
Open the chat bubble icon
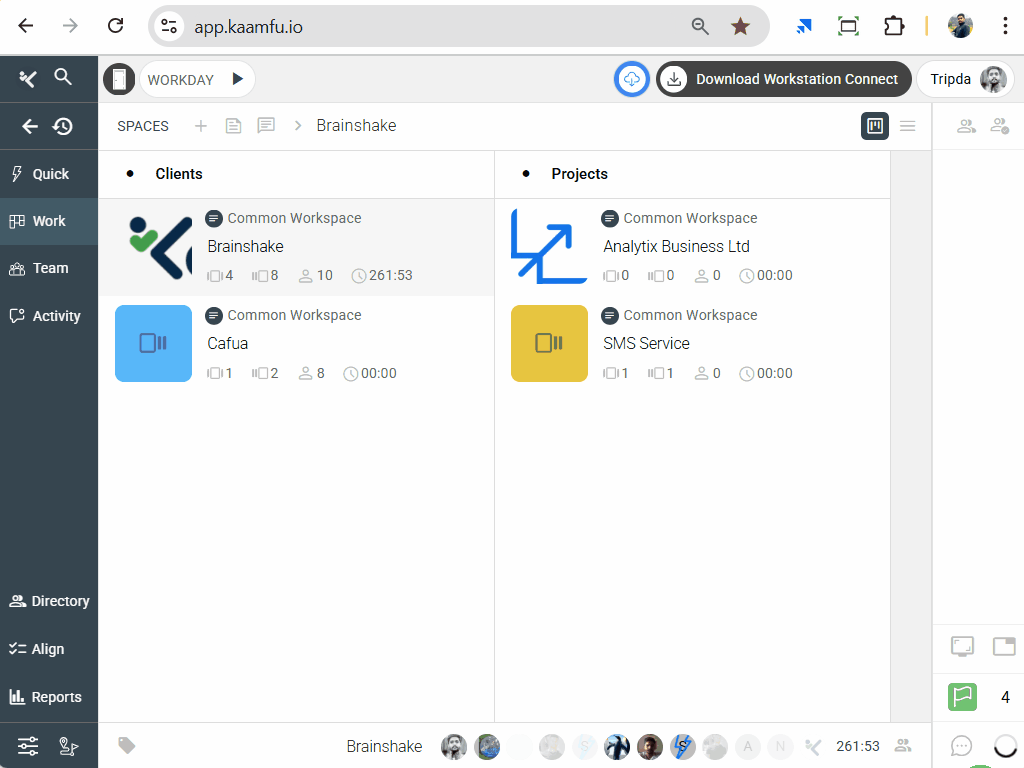[x=962, y=745]
